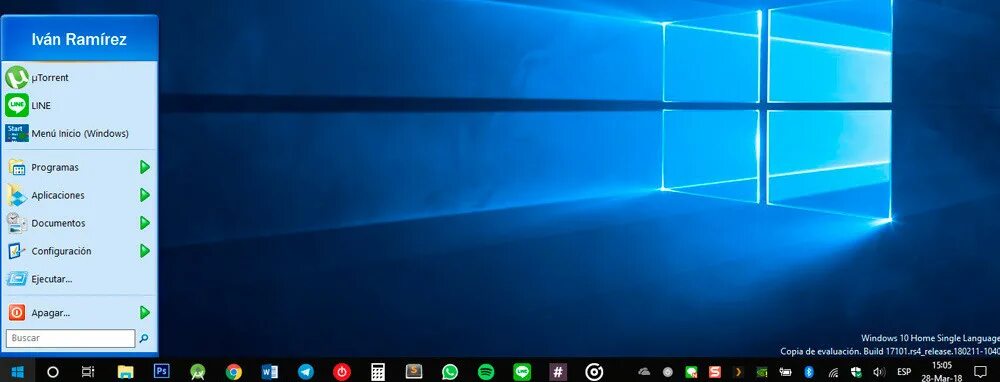Image resolution: width=1000 pixels, height=382 pixels.
Task: Open the Aplicaciones entry
Action: click(x=80, y=195)
